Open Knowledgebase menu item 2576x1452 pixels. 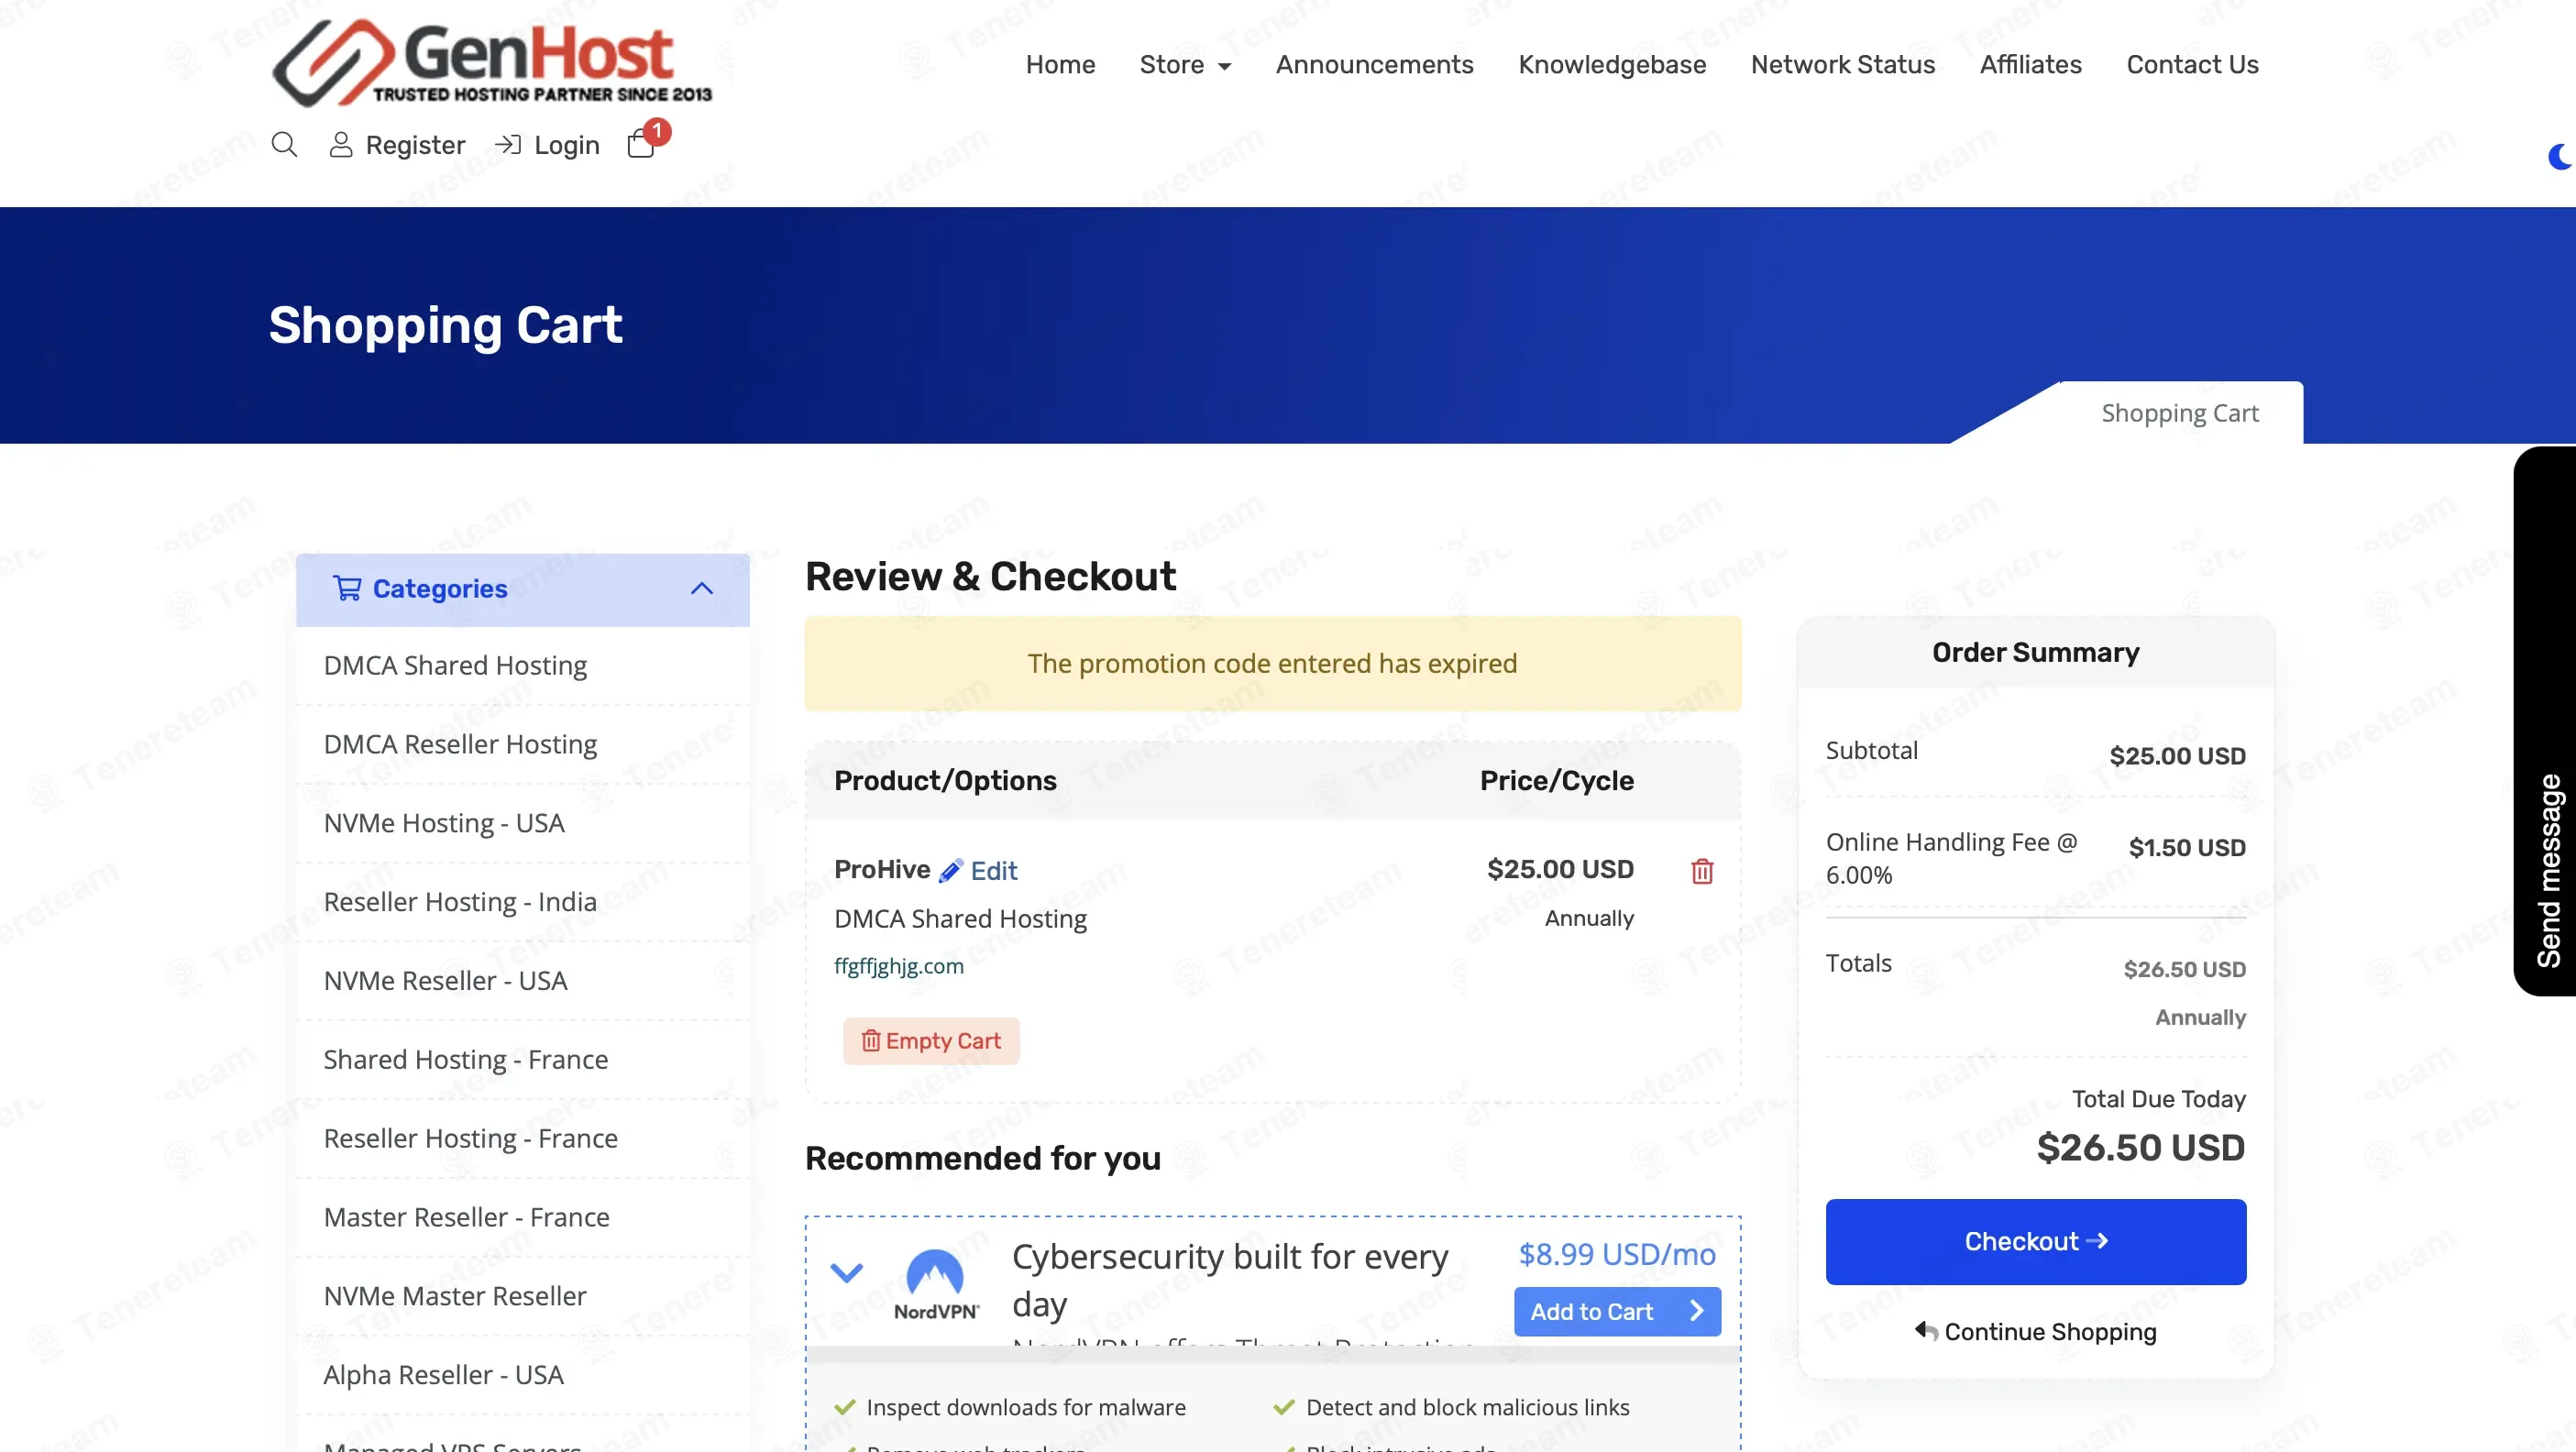point(1612,64)
